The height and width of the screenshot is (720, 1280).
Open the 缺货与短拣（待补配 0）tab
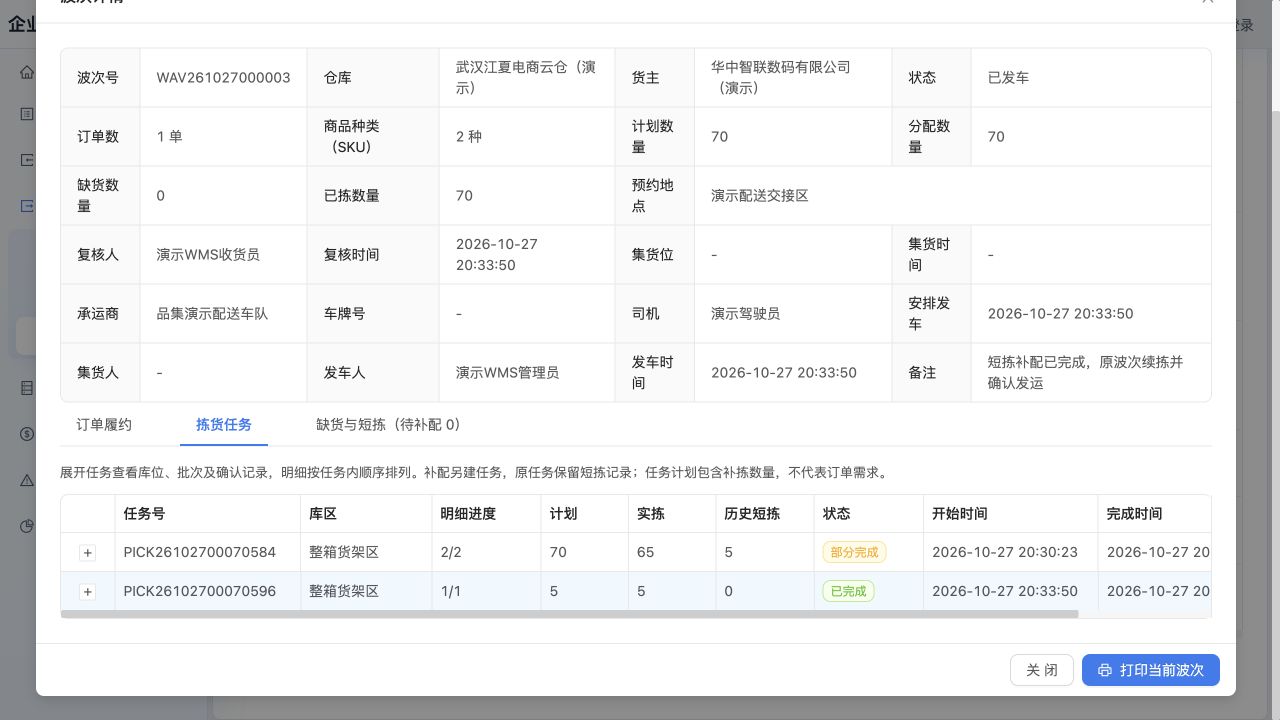pyautogui.click(x=388, y=425)
